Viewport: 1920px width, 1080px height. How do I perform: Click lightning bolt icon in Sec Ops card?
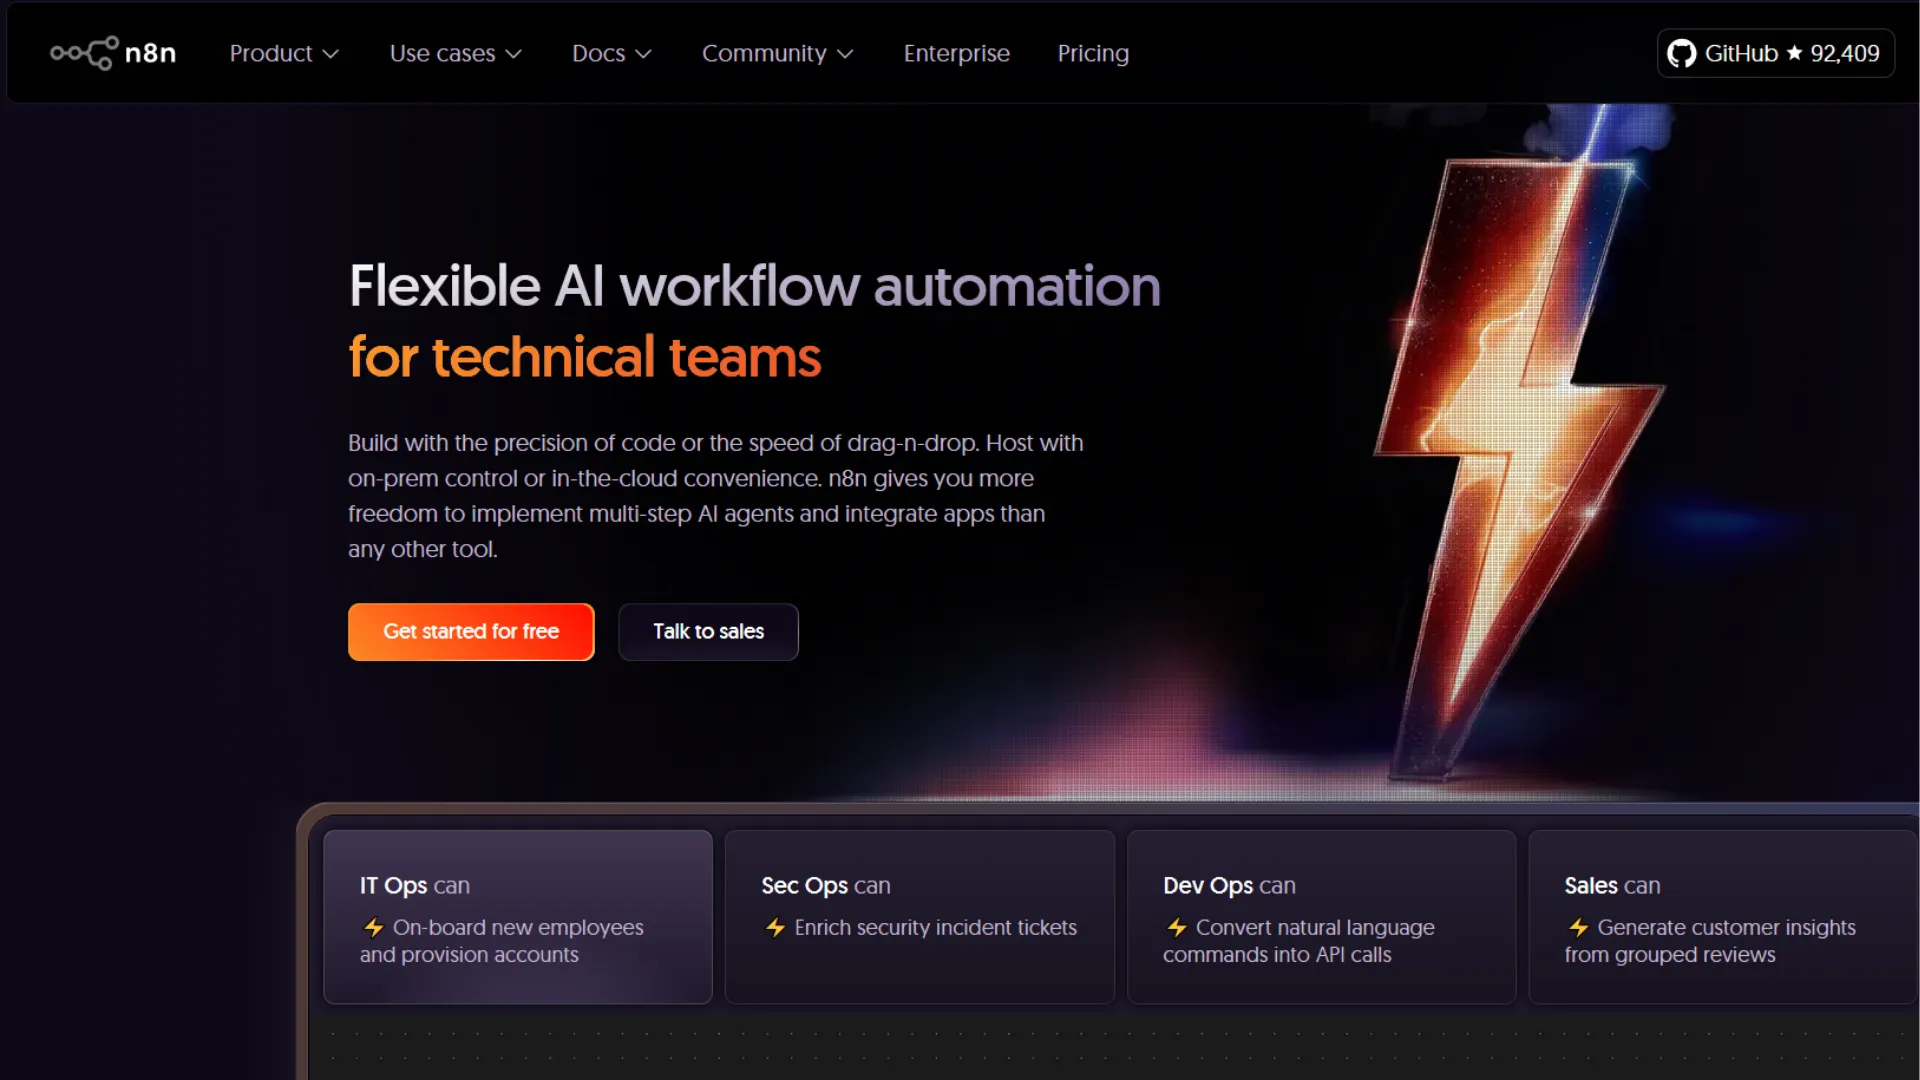[x=775, y=928]
